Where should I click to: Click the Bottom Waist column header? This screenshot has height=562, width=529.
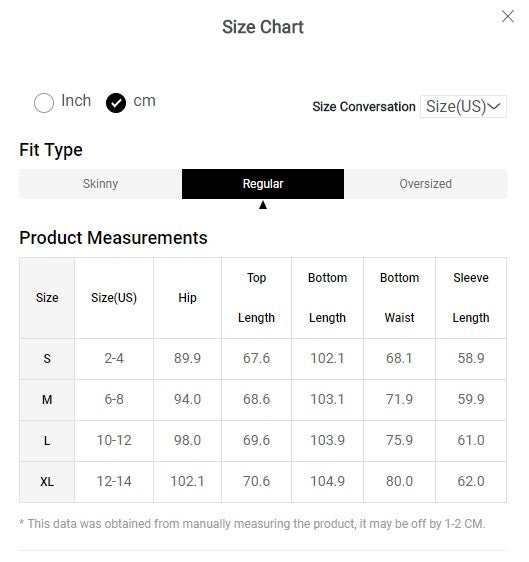tap(399, 298)
